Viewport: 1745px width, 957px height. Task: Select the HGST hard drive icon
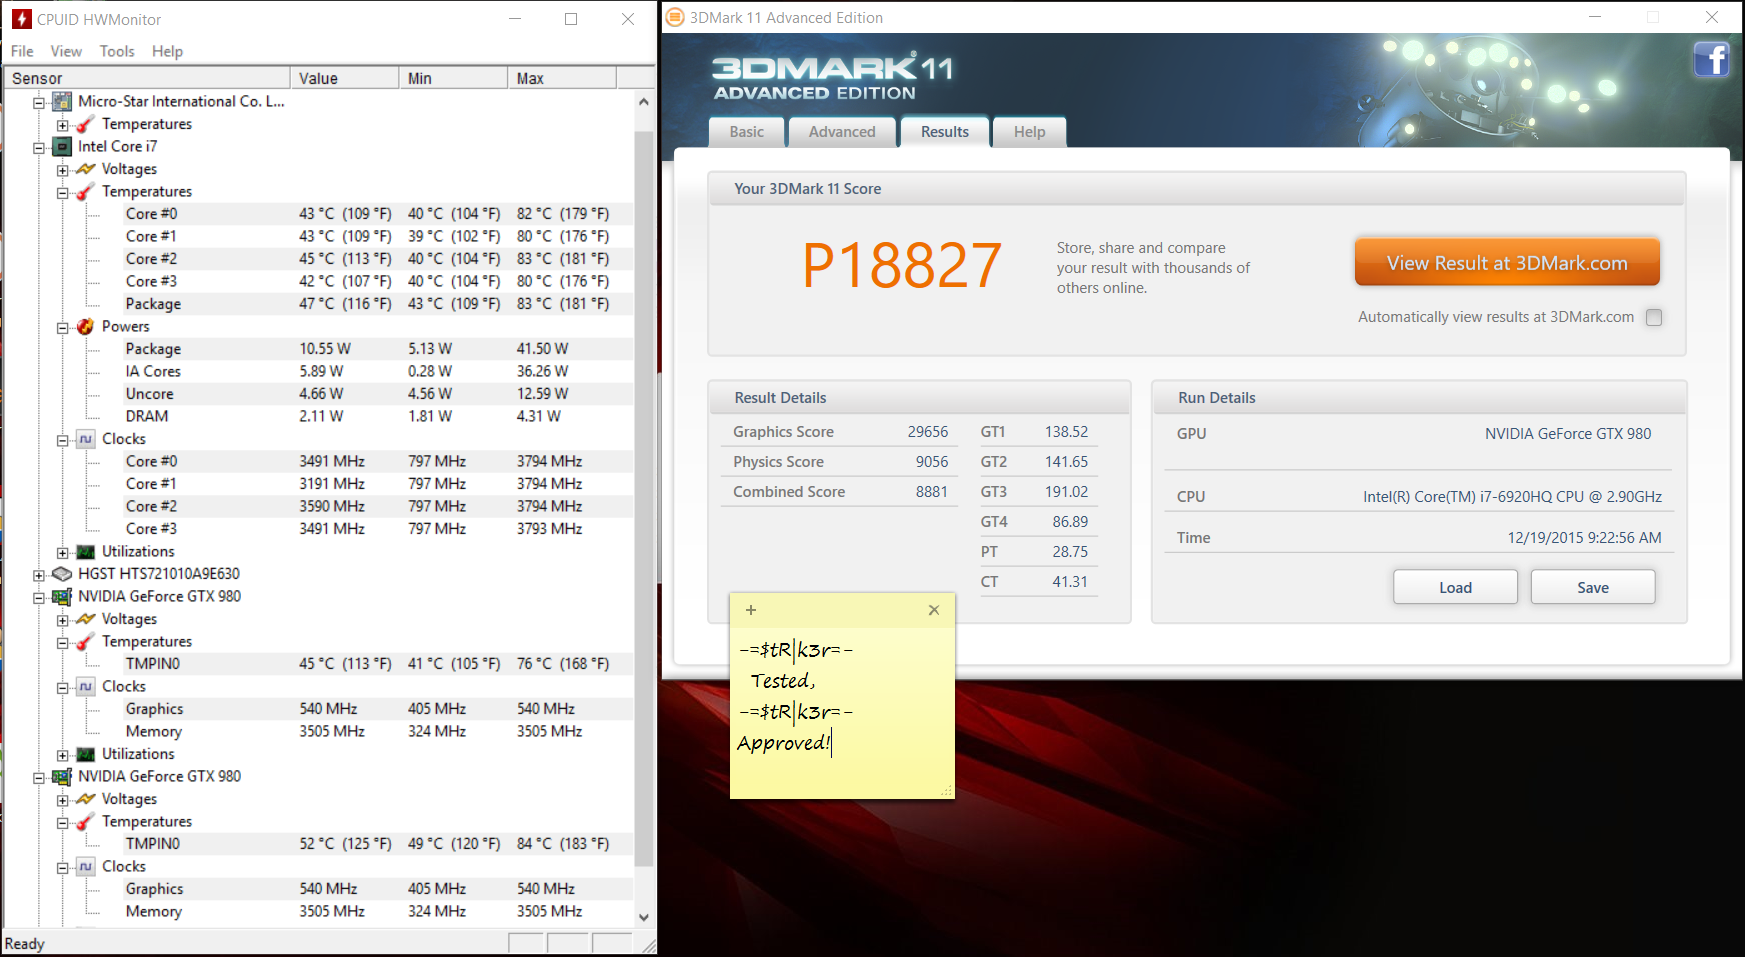[62, 574]
